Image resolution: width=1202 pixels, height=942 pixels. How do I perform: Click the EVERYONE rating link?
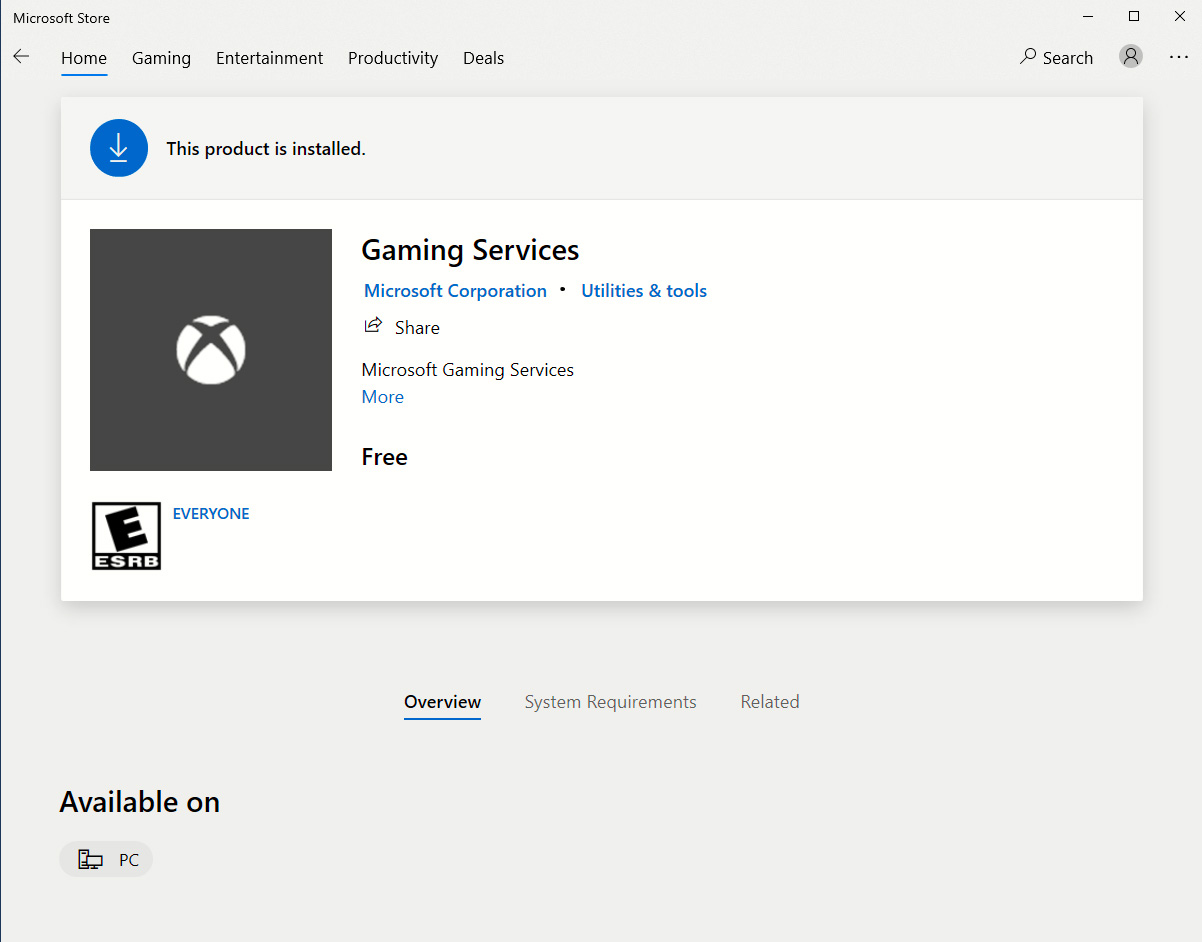[x=211, y=514]
